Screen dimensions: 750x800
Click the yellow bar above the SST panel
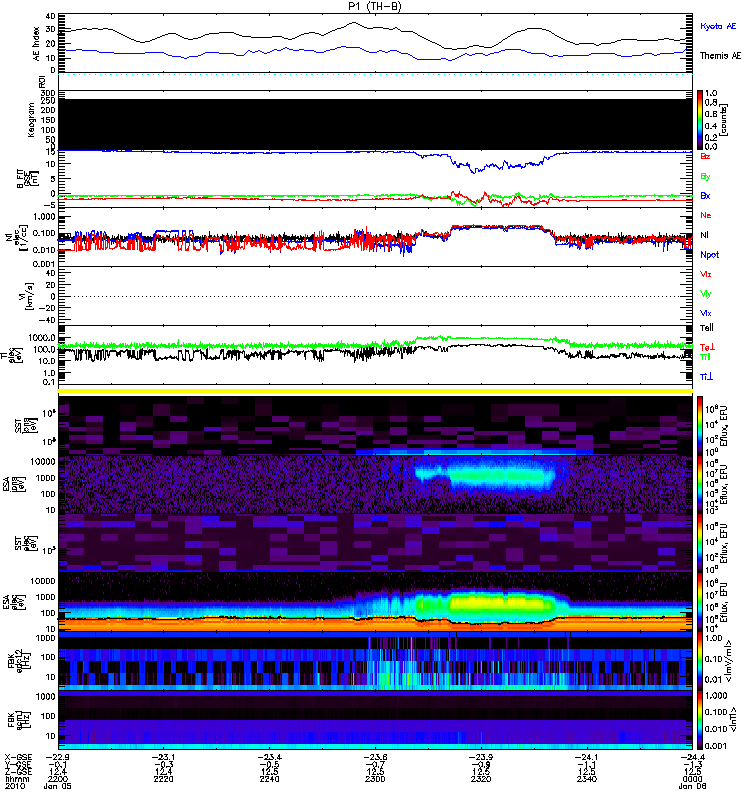375,391
